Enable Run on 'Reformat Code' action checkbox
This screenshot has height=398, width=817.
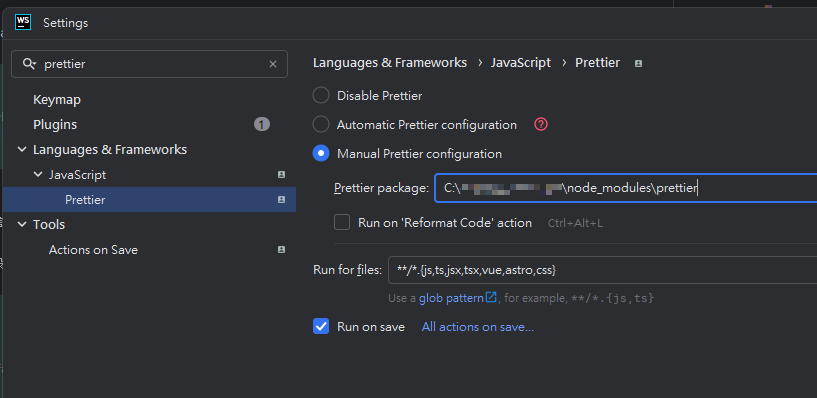click(x=342, y=222)
